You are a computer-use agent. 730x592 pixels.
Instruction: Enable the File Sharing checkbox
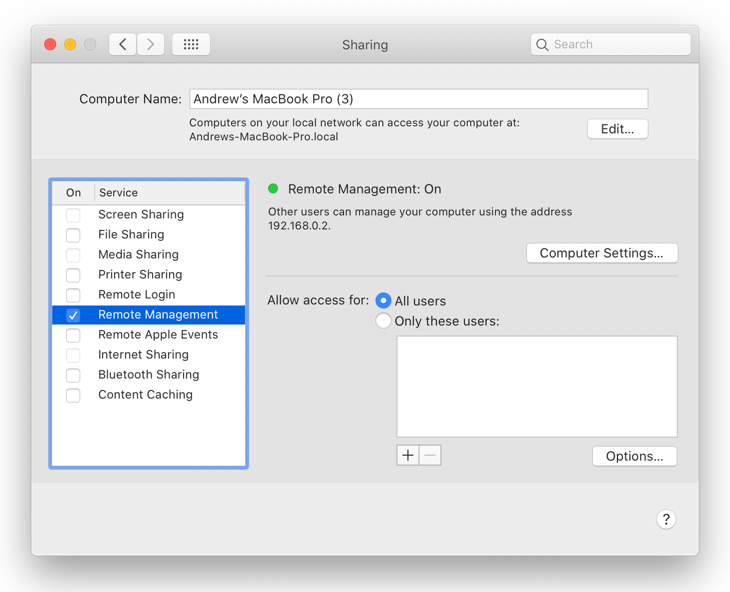click(73, 235)
